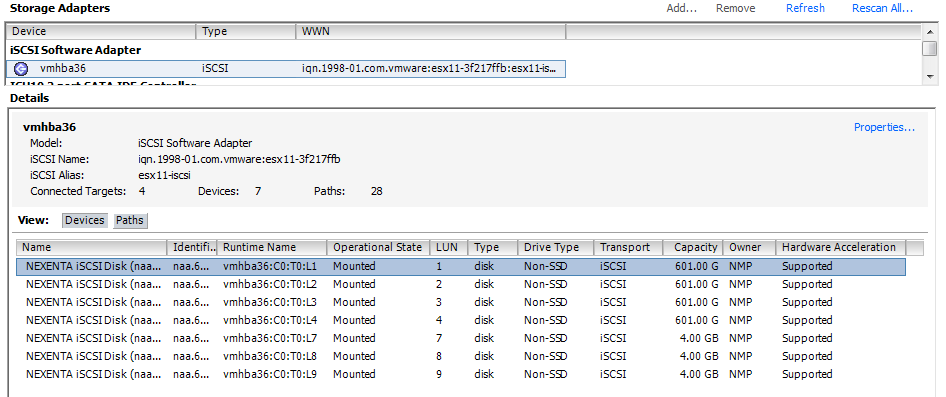Select disk row vmhba36:C0:T0:L9
946x397 pixels.
461,375
